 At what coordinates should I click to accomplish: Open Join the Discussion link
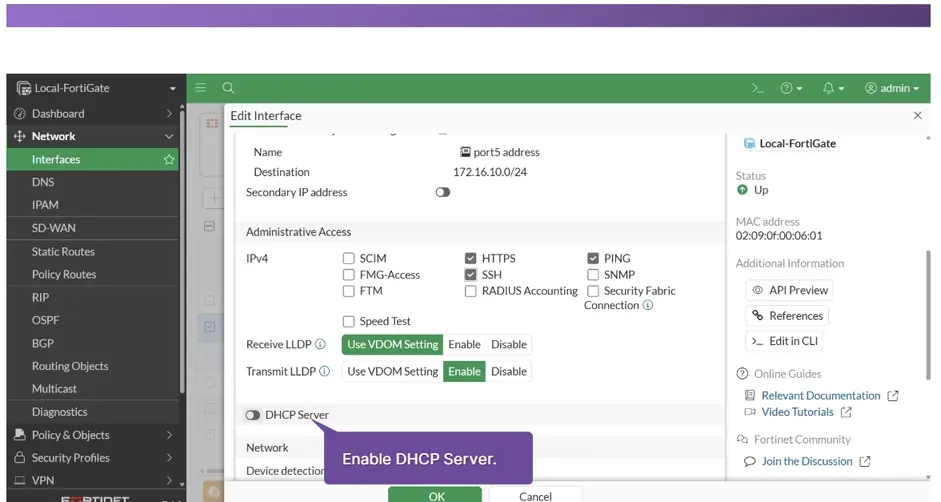[x=807, y=461]
